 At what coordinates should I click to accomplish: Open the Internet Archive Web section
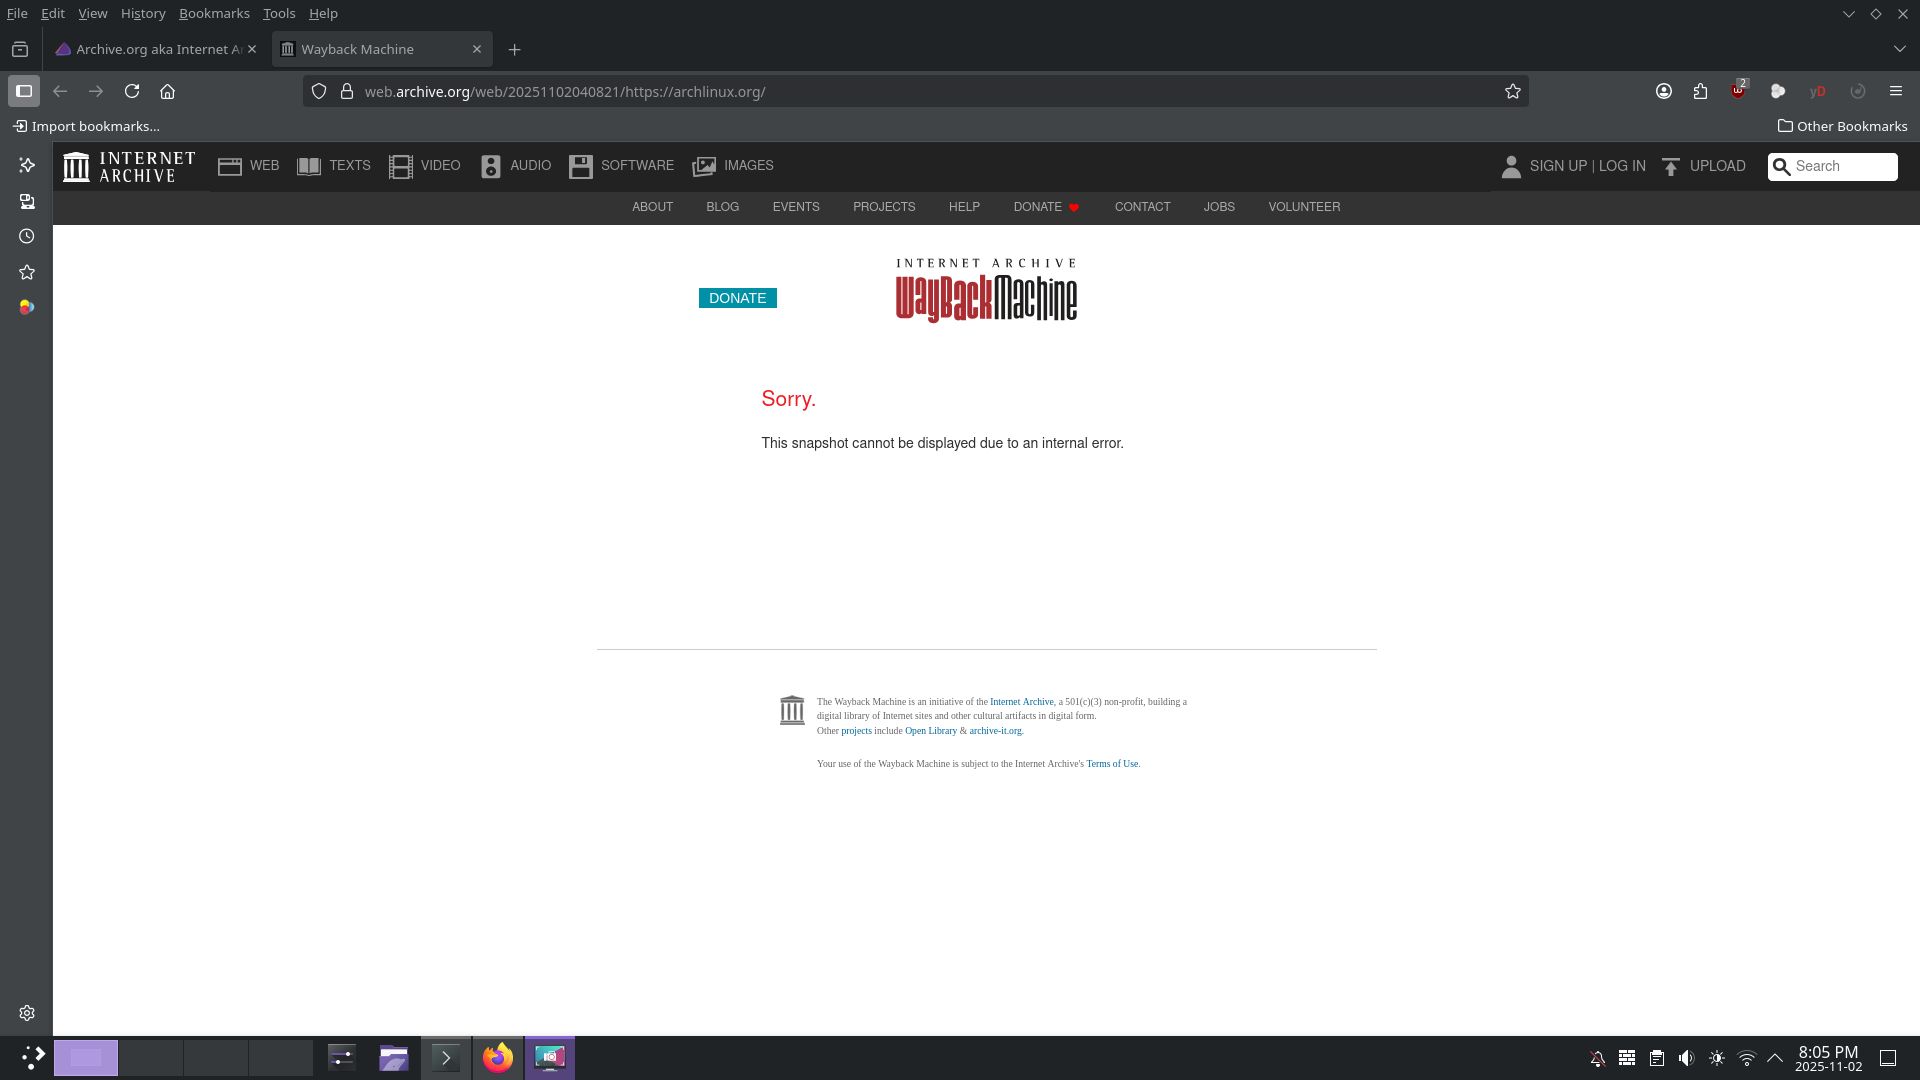point(249,166)
